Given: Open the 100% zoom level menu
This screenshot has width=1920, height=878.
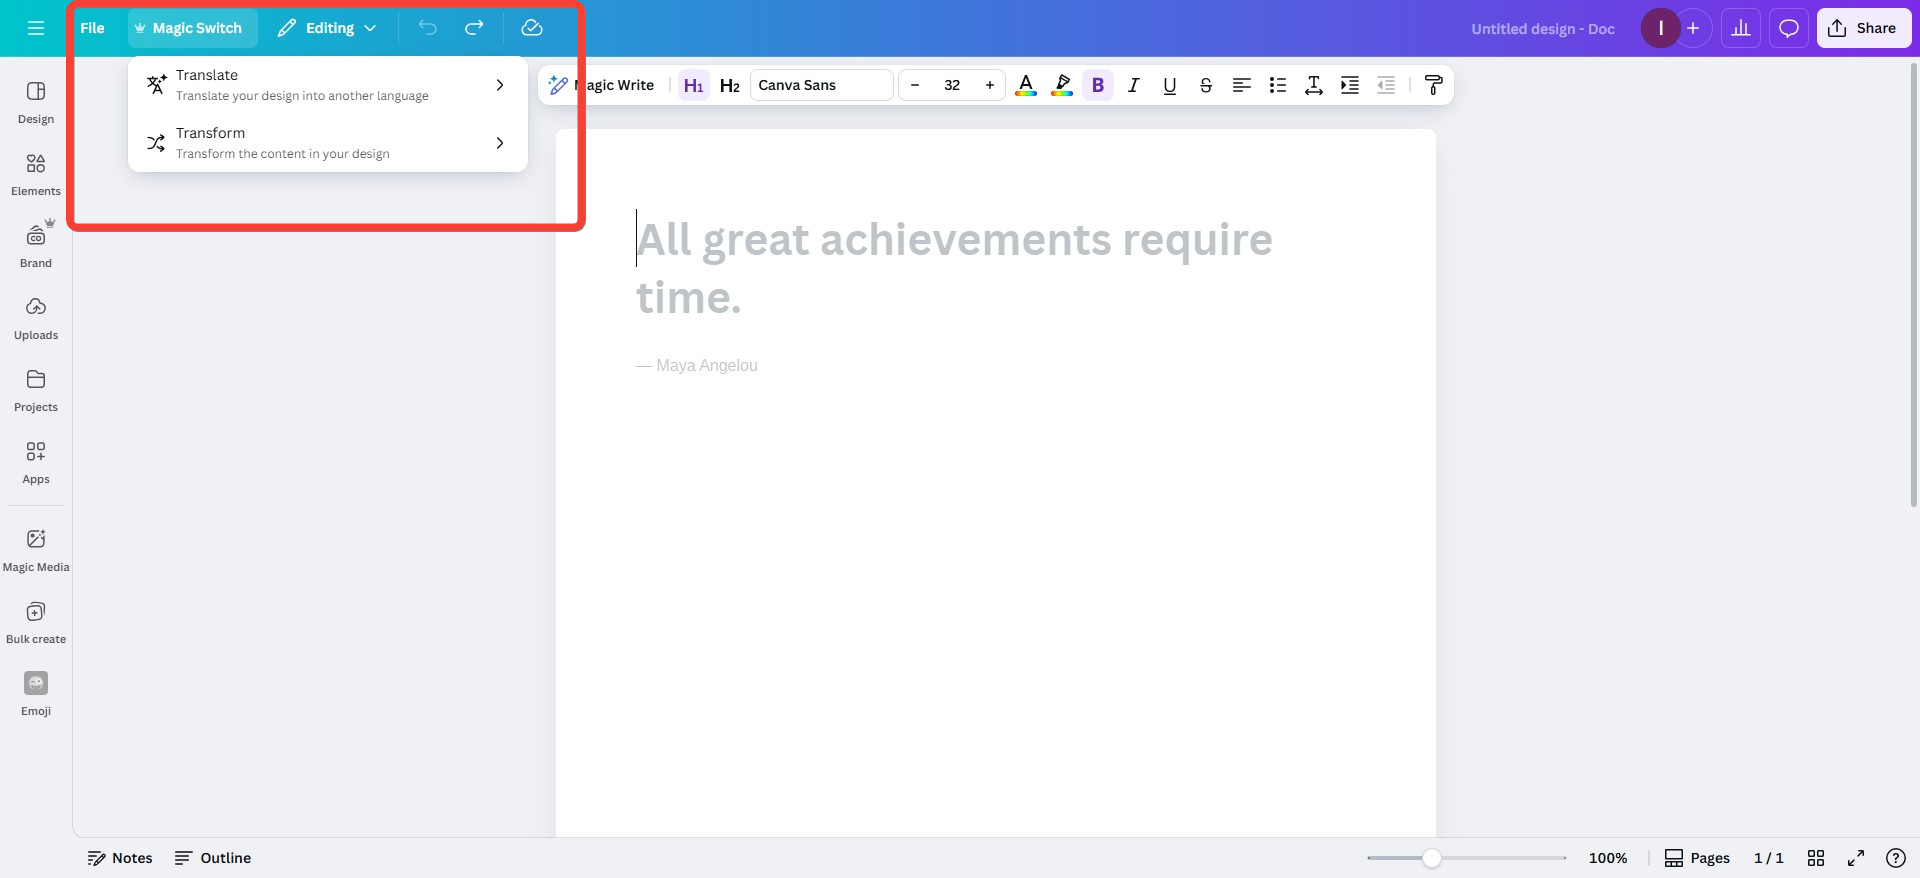Looking at the screenshot, I should [x=1608, y=858].
